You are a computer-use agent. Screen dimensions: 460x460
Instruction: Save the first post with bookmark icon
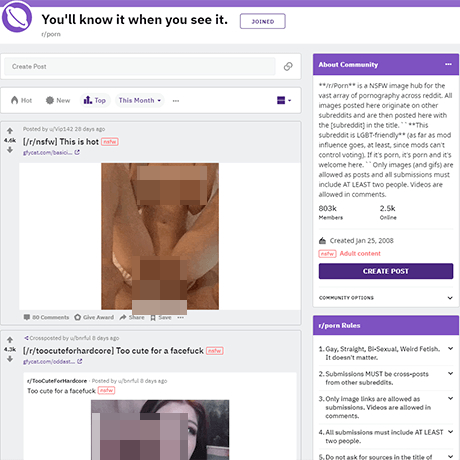pyautogui.click(x=161, y=317)
